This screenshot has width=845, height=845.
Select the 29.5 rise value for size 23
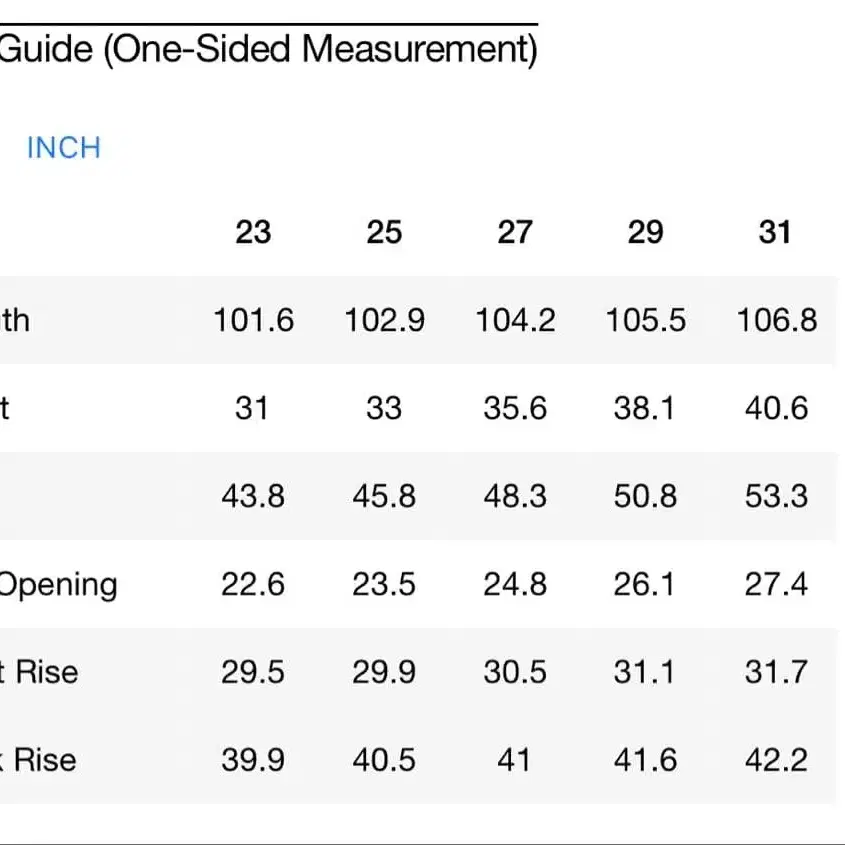(x=253, y=672)
